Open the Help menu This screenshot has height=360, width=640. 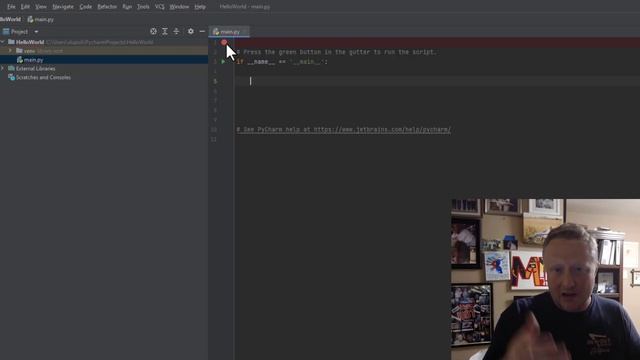point(200,7)
